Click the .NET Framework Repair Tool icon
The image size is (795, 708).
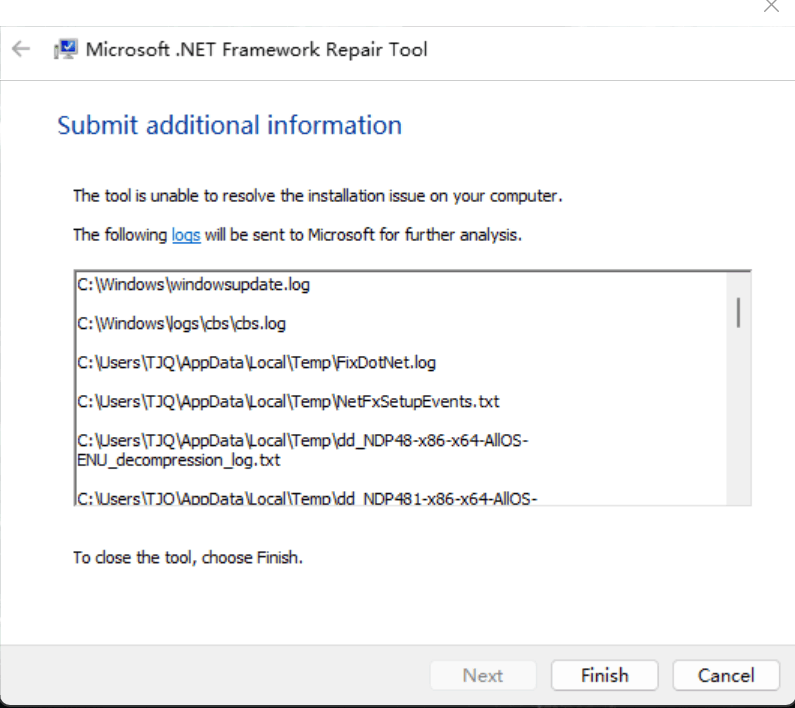click(65, 49)
